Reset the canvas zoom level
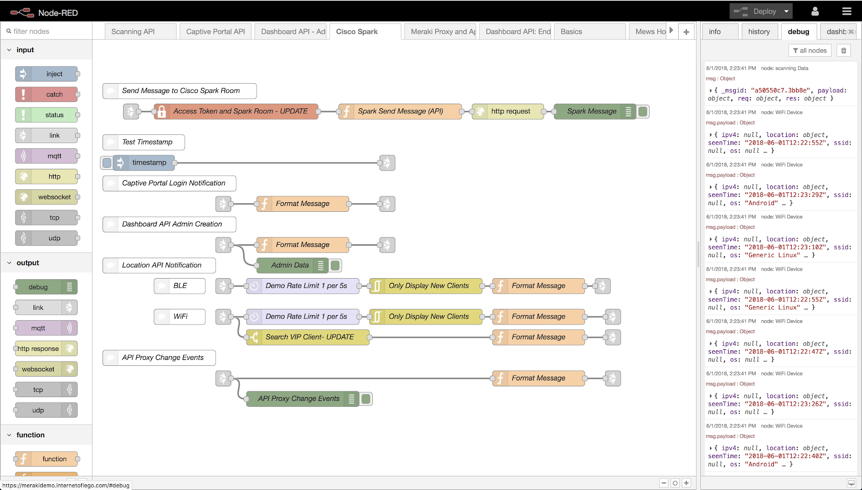 [x=675, y=483]
